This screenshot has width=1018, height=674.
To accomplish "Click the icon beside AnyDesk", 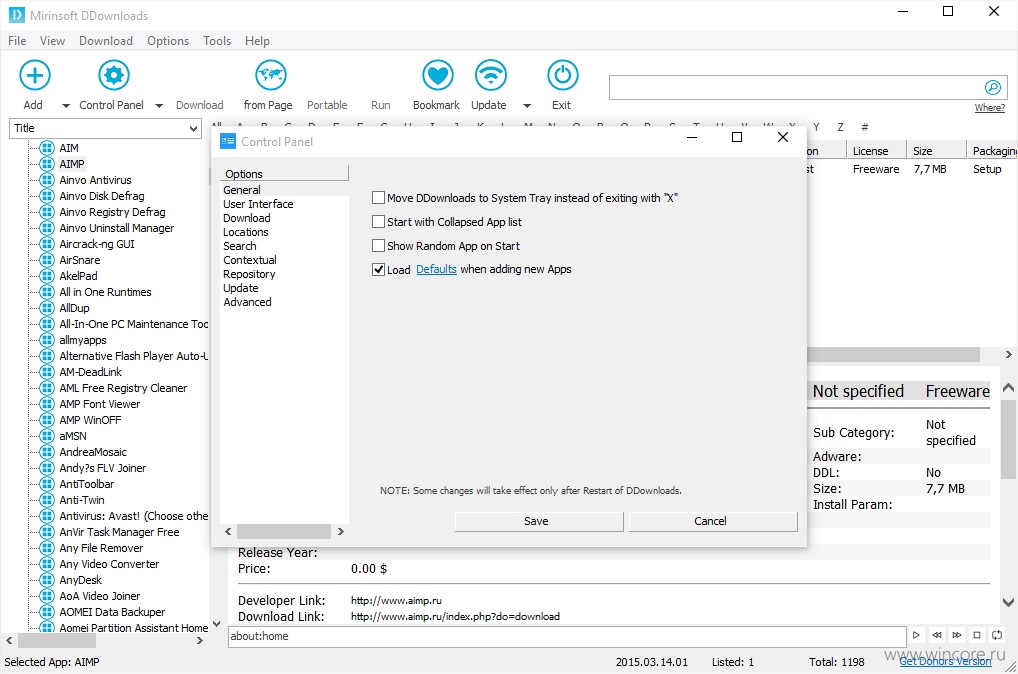I will coord(47,580).
